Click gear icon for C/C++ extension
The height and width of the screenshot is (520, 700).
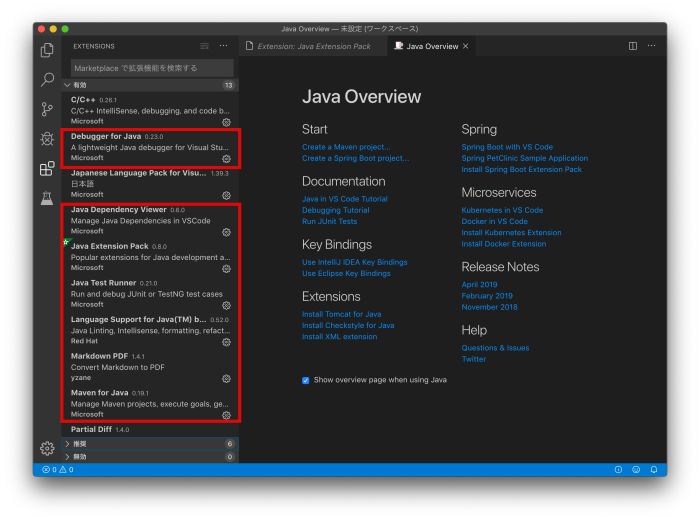[227, 122]
